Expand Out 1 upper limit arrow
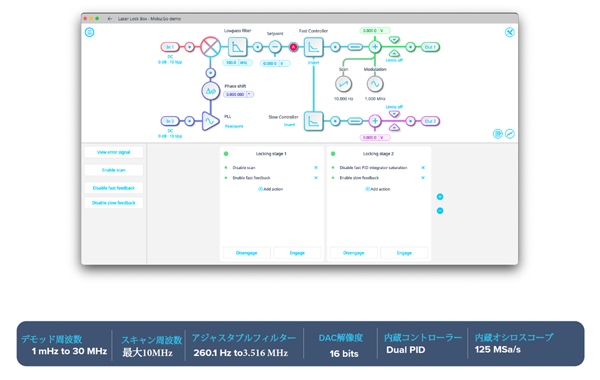The image size is (600, 380). click(394, 39)
